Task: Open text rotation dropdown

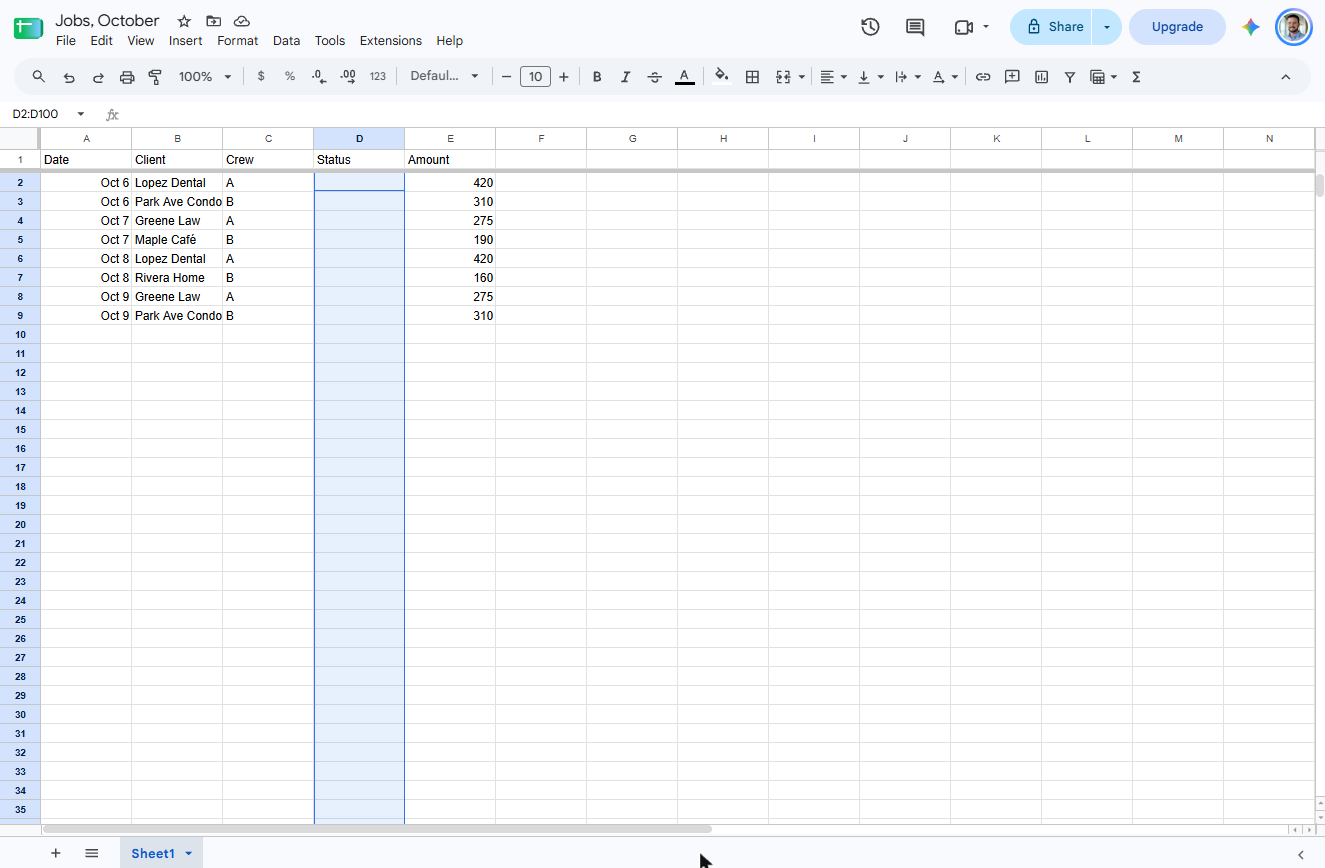Action: point(945,77)
